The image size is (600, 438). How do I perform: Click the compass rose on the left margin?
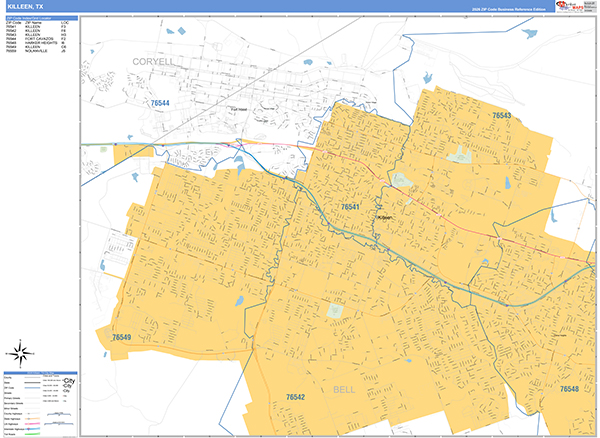click(x=21, y=353)
